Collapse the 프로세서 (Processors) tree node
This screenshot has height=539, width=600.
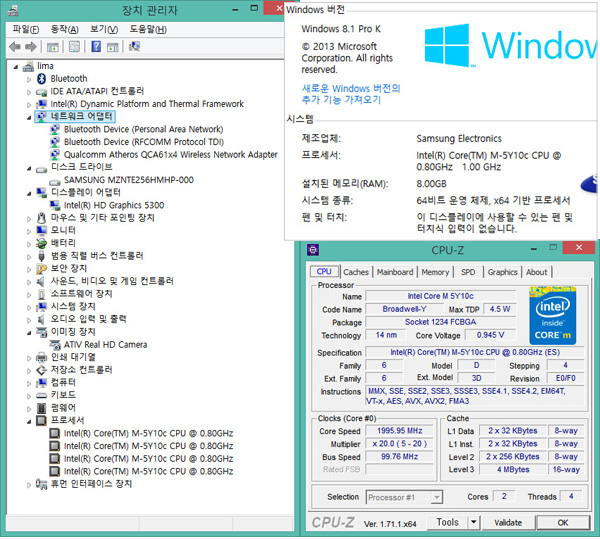point(27,421)
